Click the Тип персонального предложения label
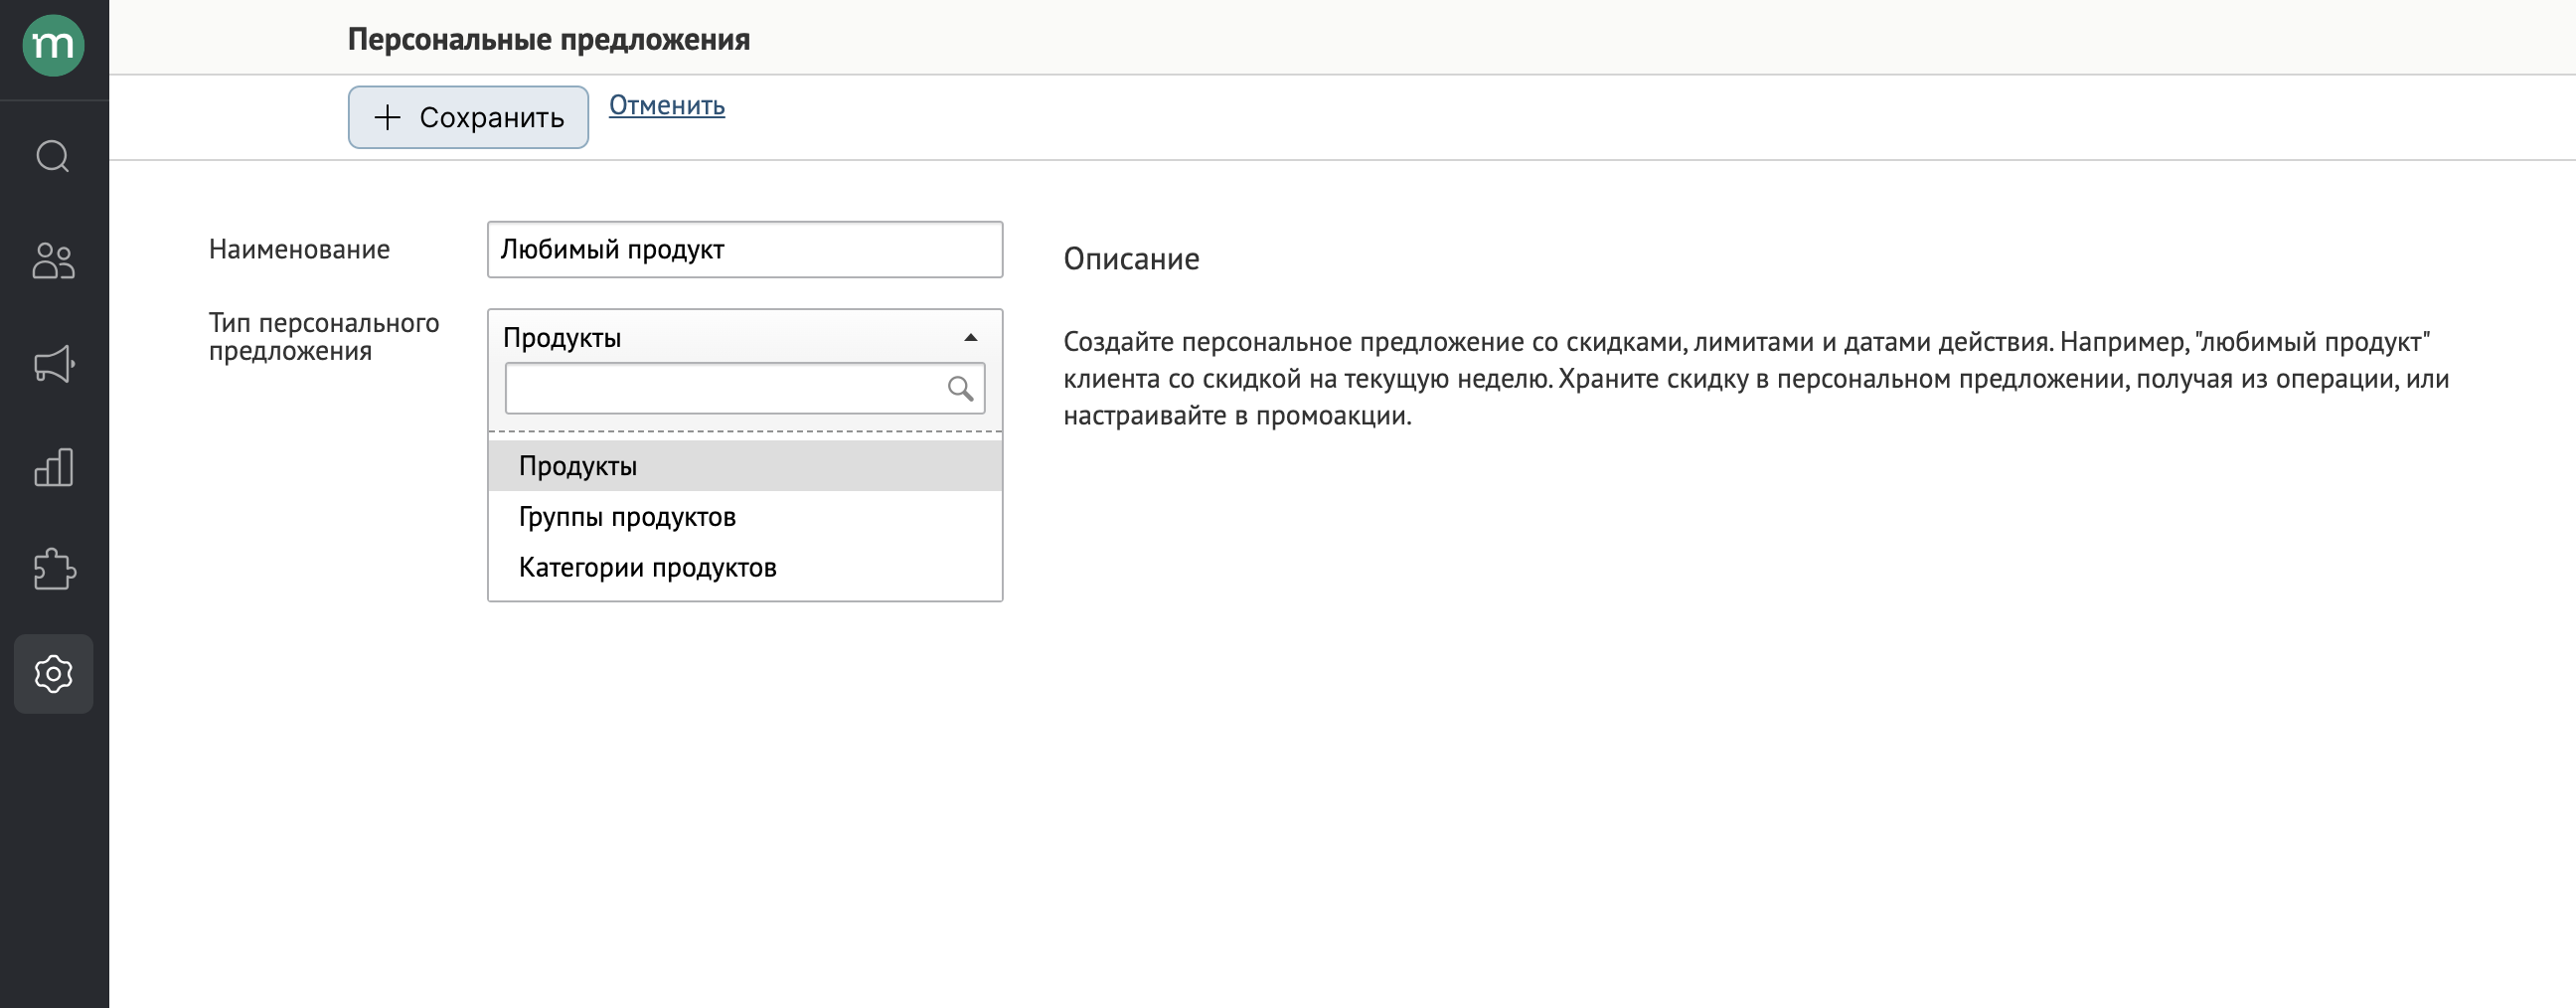This screenshot has height=1008, width=2576. pyautogui.click(x=324, y=337)
